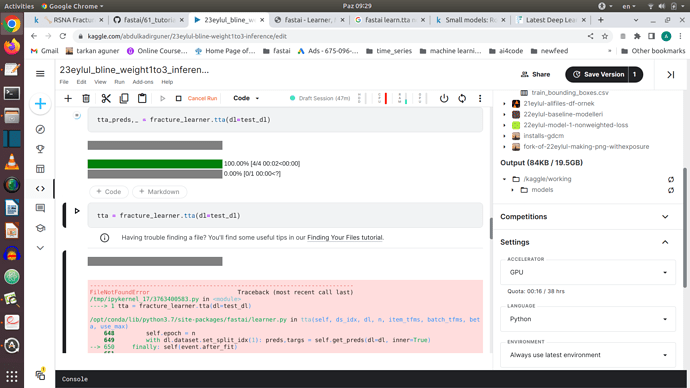Open the View menu

(x=100, y=82)
